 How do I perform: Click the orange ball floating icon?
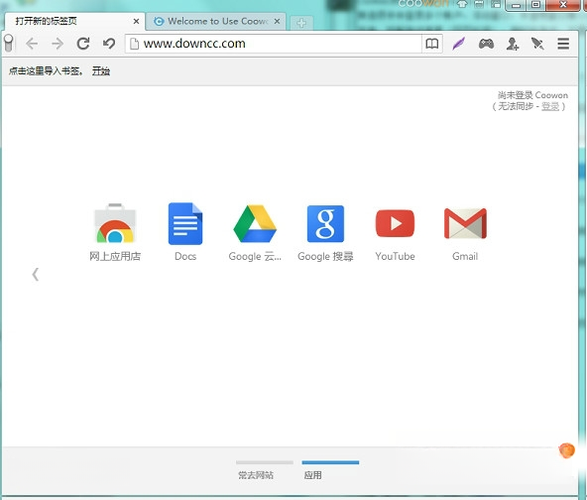566,450
